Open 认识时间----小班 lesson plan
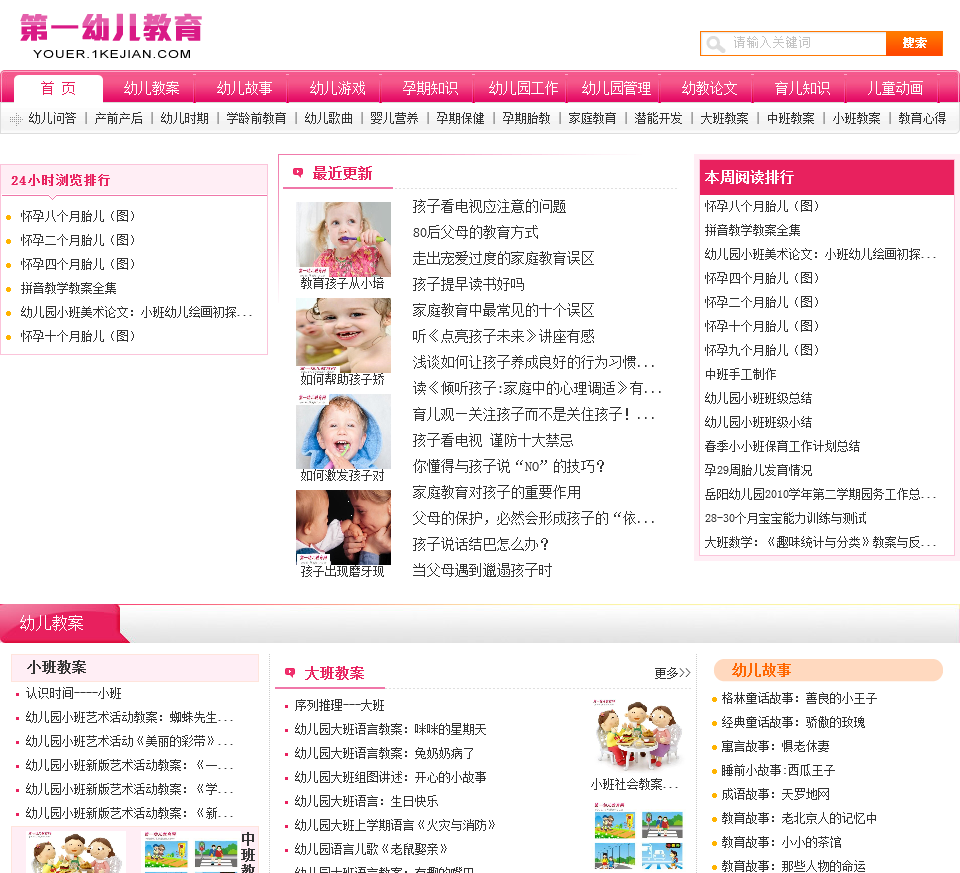The width and height of the screenshot is (960, 873). click(x=73, y=693)
